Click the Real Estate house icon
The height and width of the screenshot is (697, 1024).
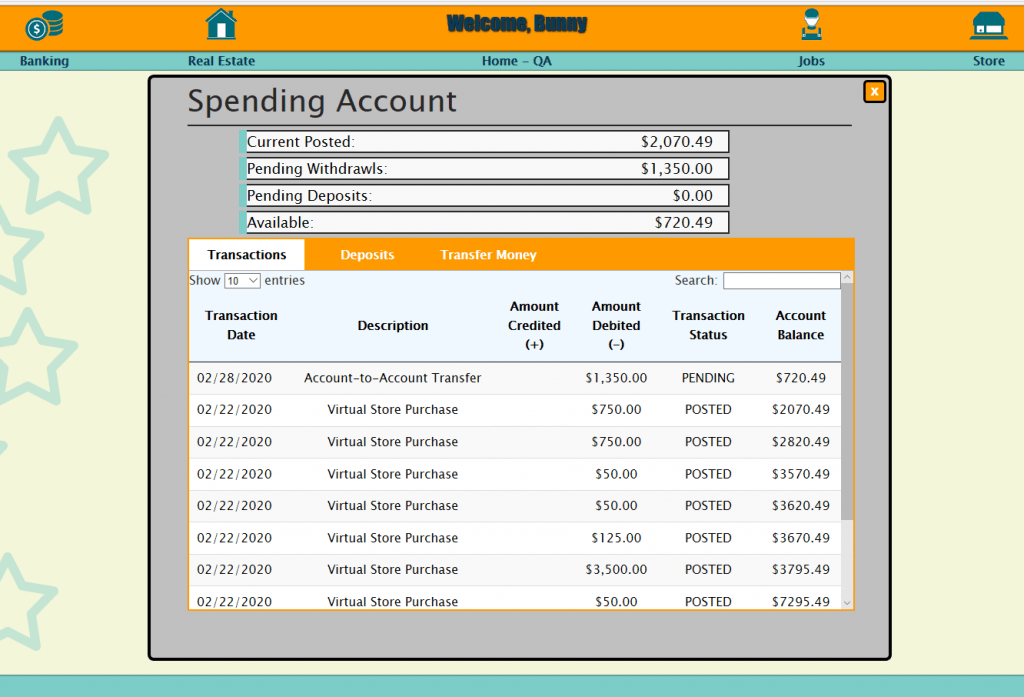tap(221, 23)
